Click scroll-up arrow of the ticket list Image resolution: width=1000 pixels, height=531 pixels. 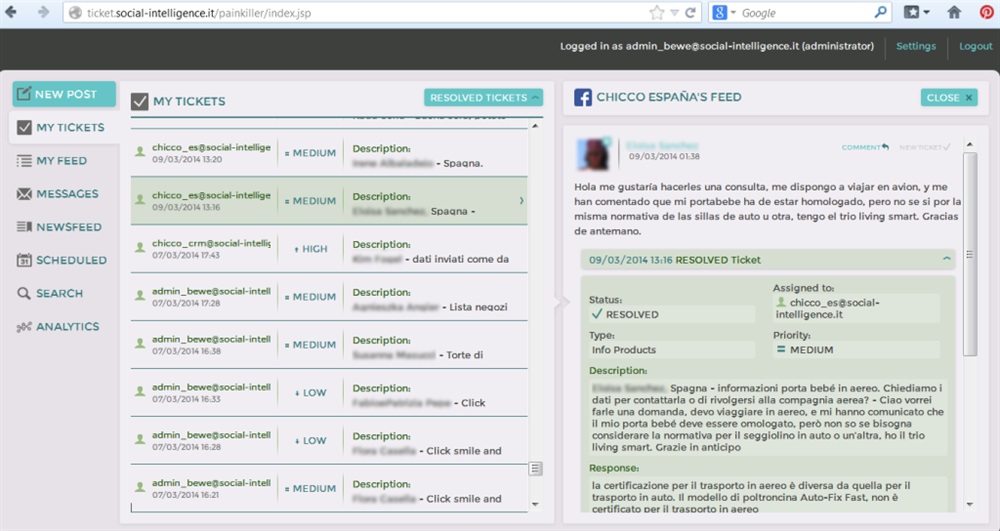tap(535, 126)
